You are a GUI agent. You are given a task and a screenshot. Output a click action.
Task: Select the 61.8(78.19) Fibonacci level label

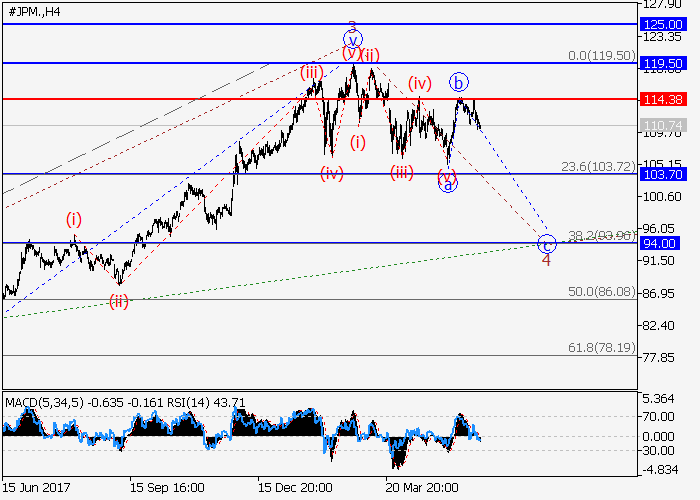(601, 347)
